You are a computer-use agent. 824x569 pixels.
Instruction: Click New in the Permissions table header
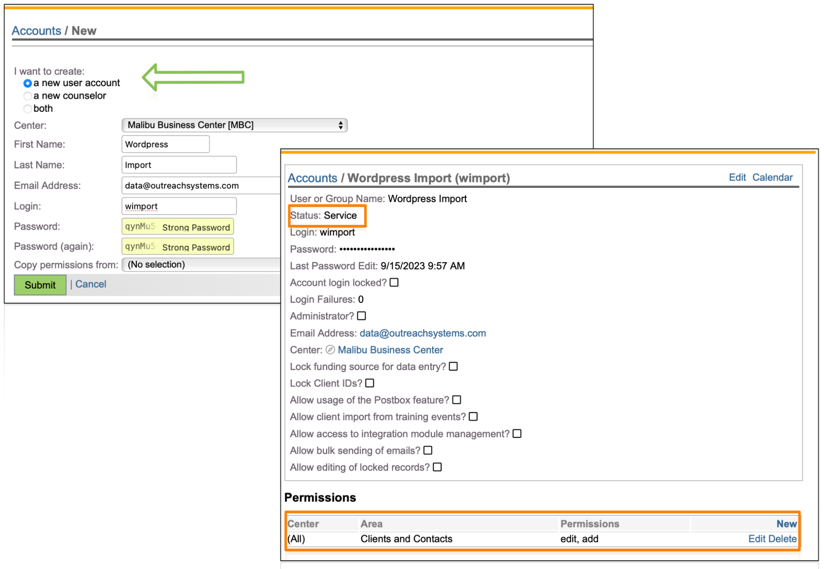click(x=786, y=523)
